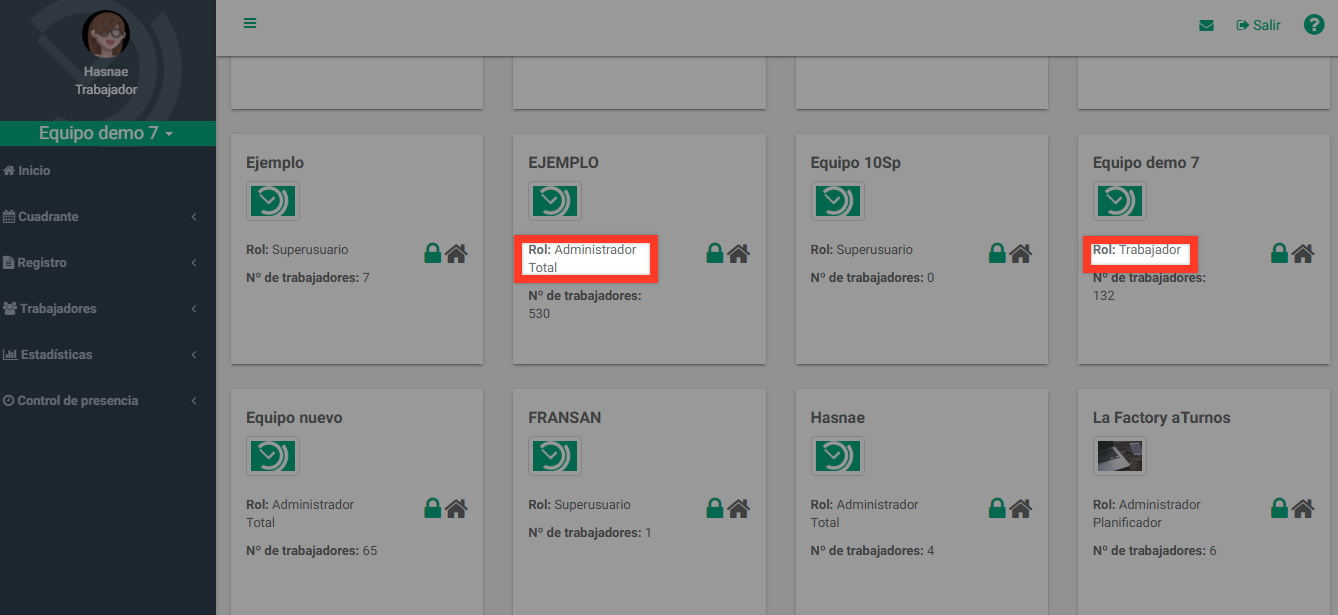The image size is (1338, 615).
Task: Select the Ejemplo team title
Action: [x=275, y=162]
